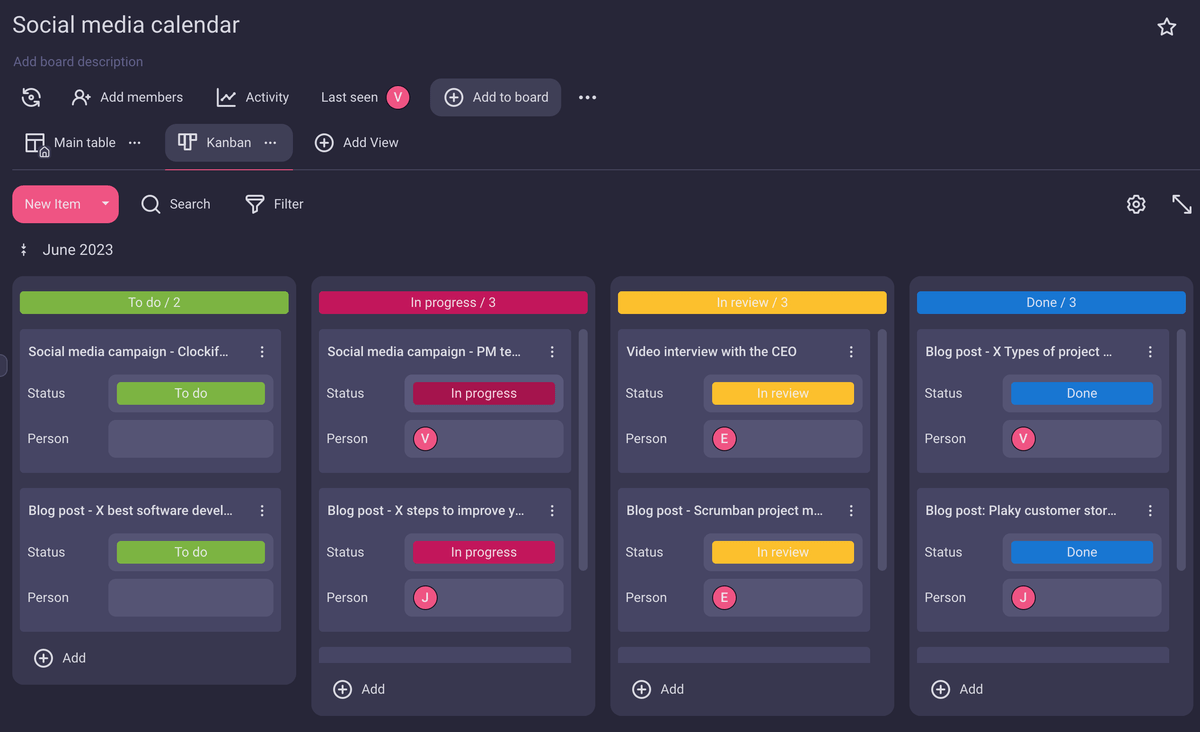Click Add in the To do column

coord(61,658)
